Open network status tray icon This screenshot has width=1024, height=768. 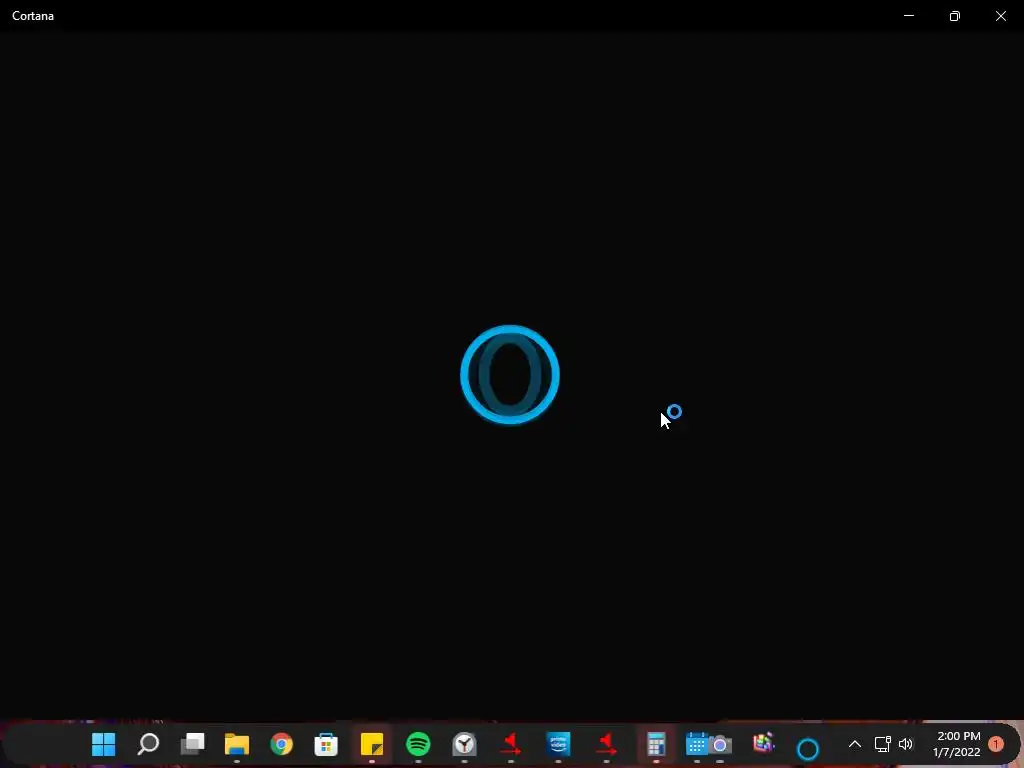click(x=882, y=744)
